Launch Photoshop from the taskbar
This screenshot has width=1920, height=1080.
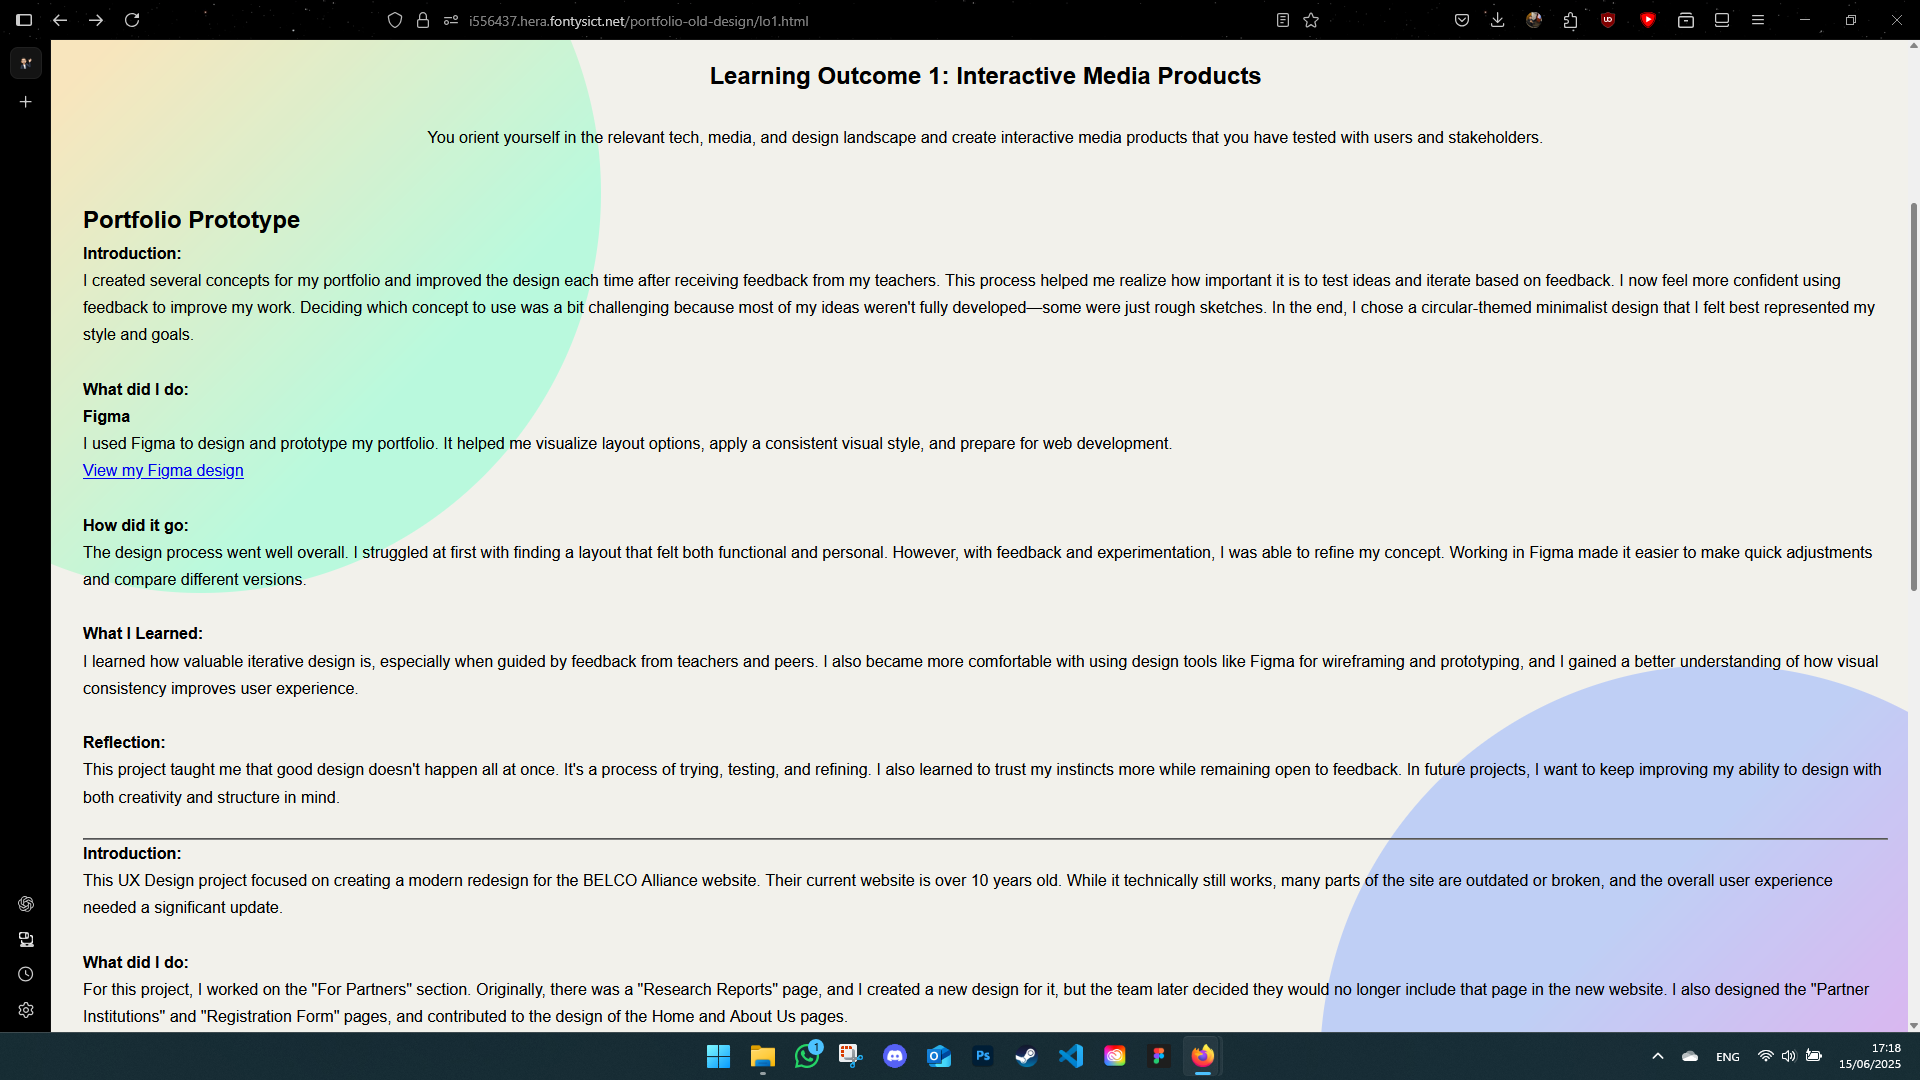(x=984, y=1056)
